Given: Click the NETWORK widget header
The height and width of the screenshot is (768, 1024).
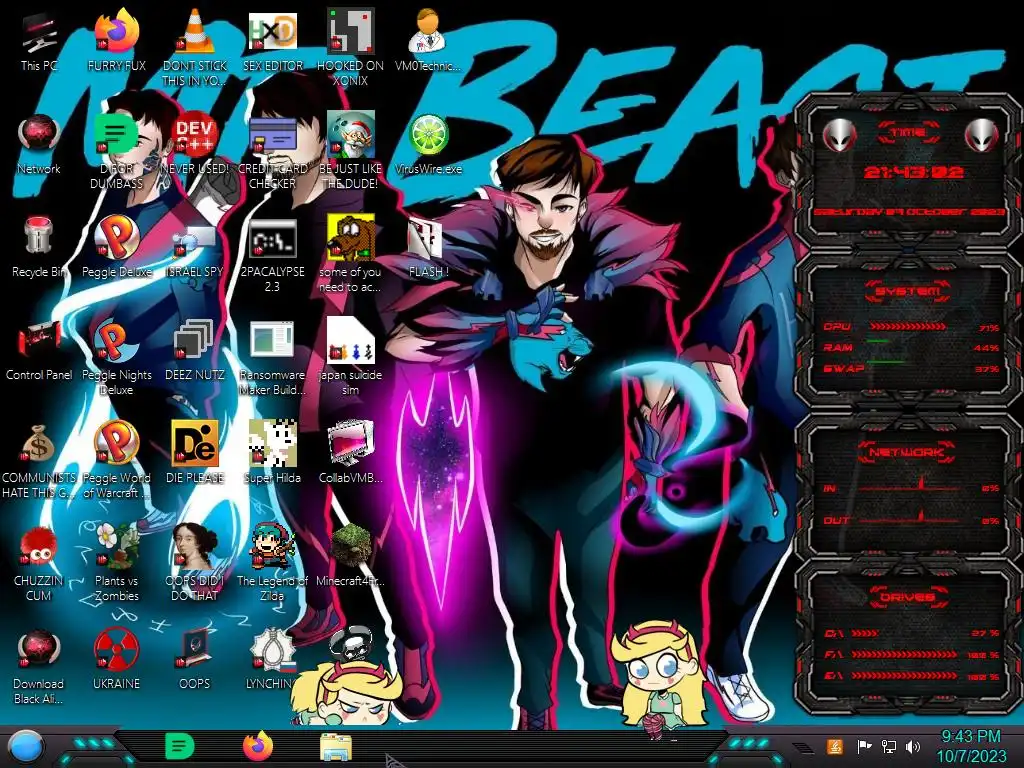Looking at the screenshot, I should pos(908,452).
